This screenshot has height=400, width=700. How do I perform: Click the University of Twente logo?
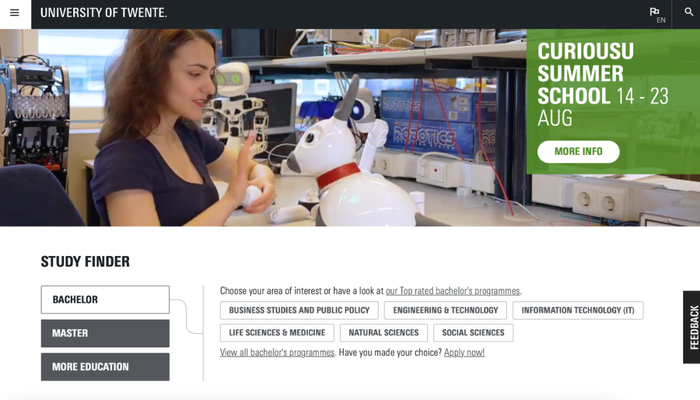coord(104,12)
